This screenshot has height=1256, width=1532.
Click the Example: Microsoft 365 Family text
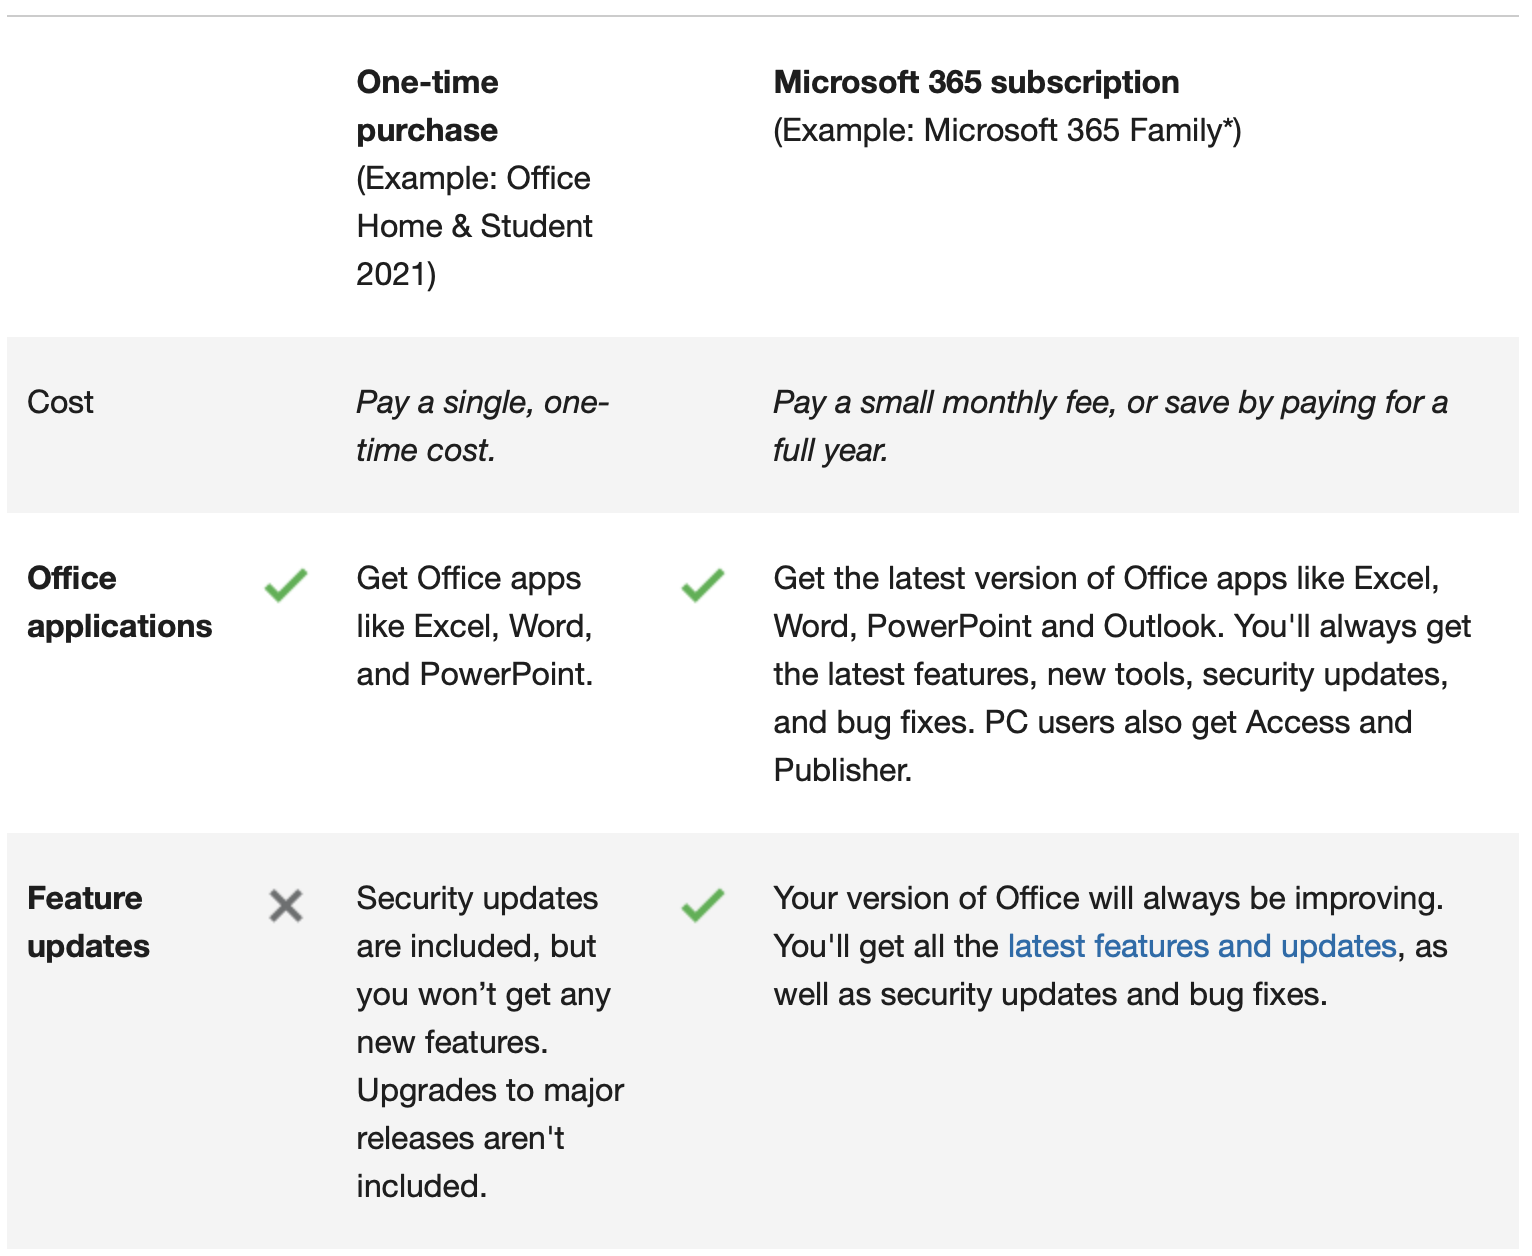pos(1007,130)
